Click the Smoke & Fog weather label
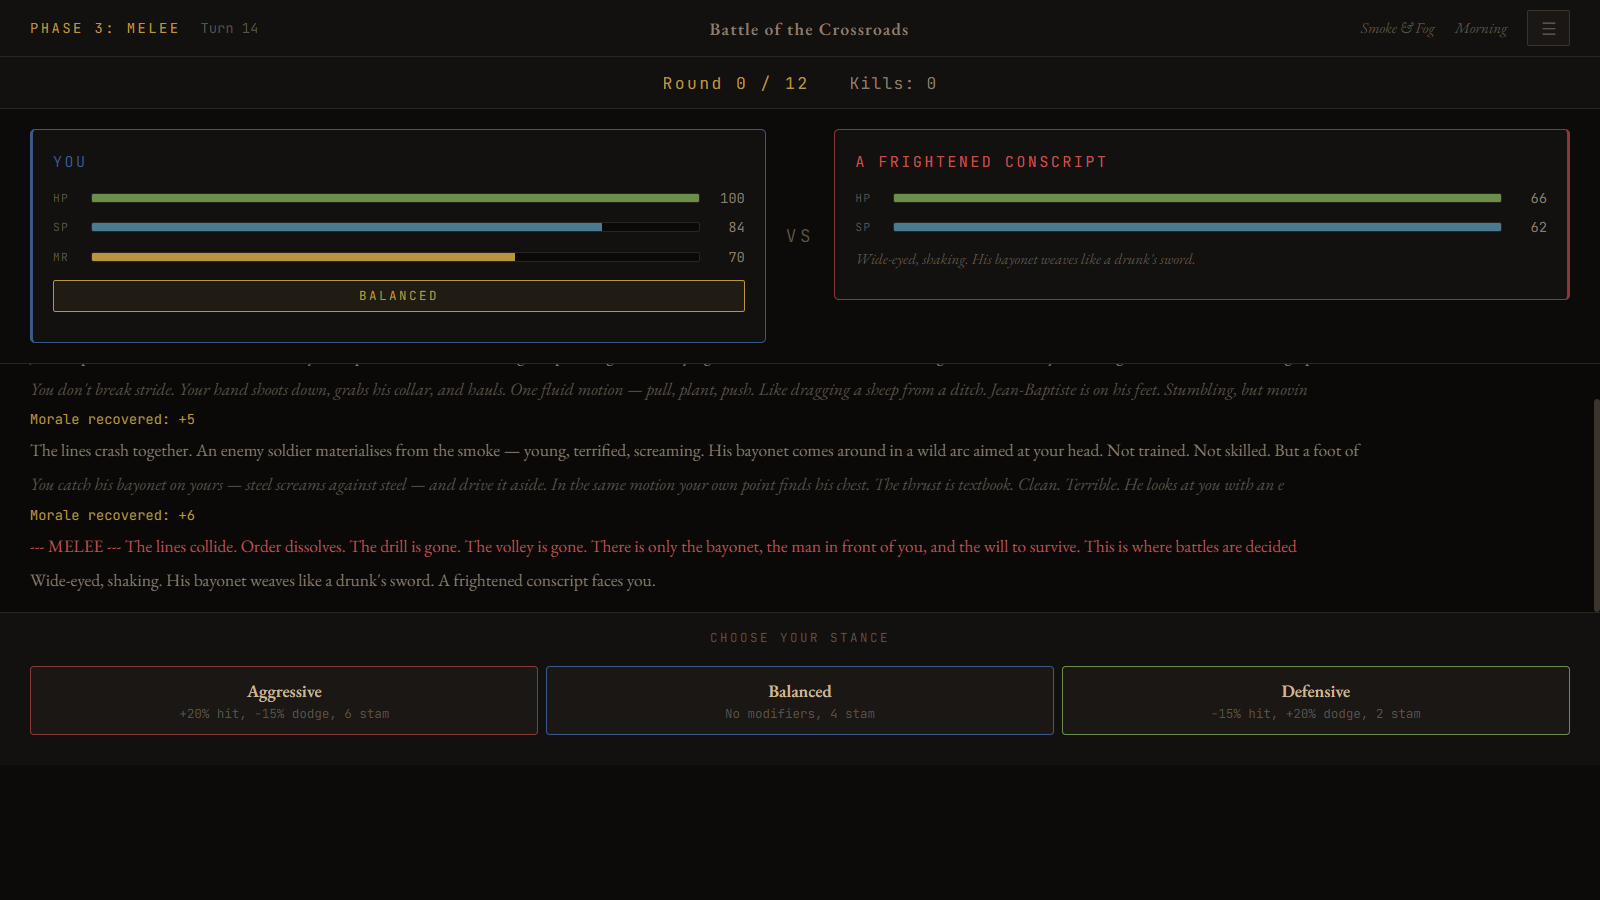Viewport: 1600px width, 900px height. pos(1397,29)
